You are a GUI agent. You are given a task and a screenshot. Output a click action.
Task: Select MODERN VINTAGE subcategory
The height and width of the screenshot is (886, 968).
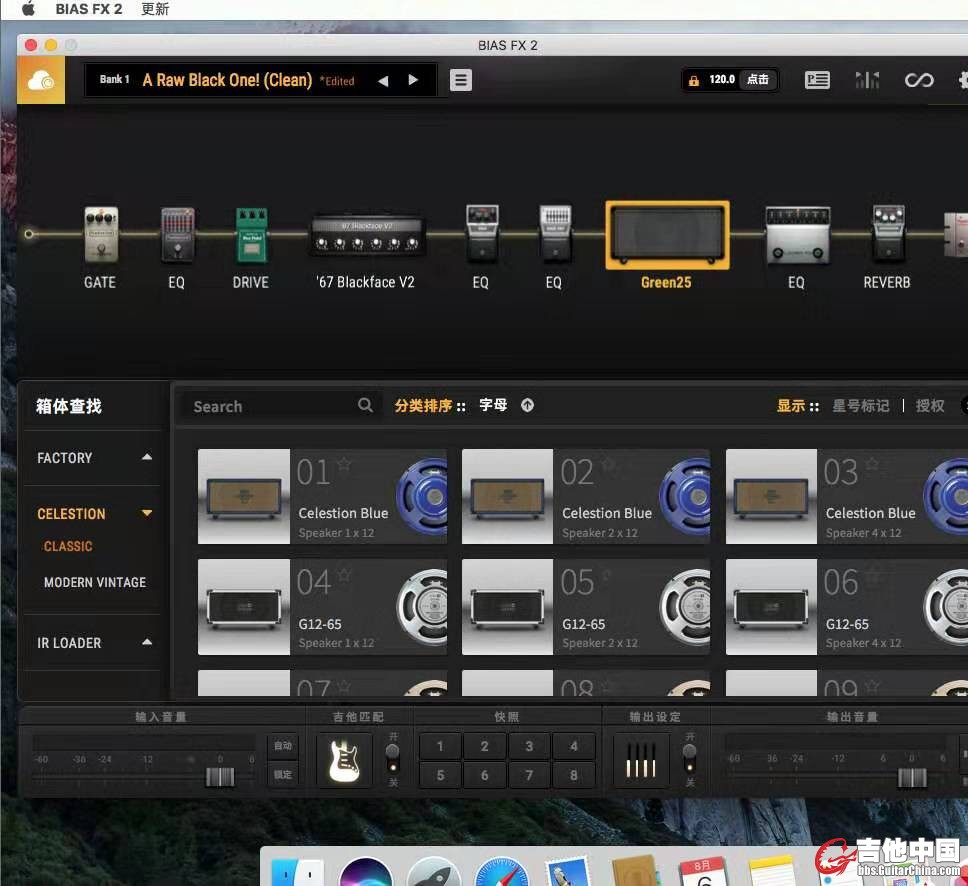coord(95,582)
